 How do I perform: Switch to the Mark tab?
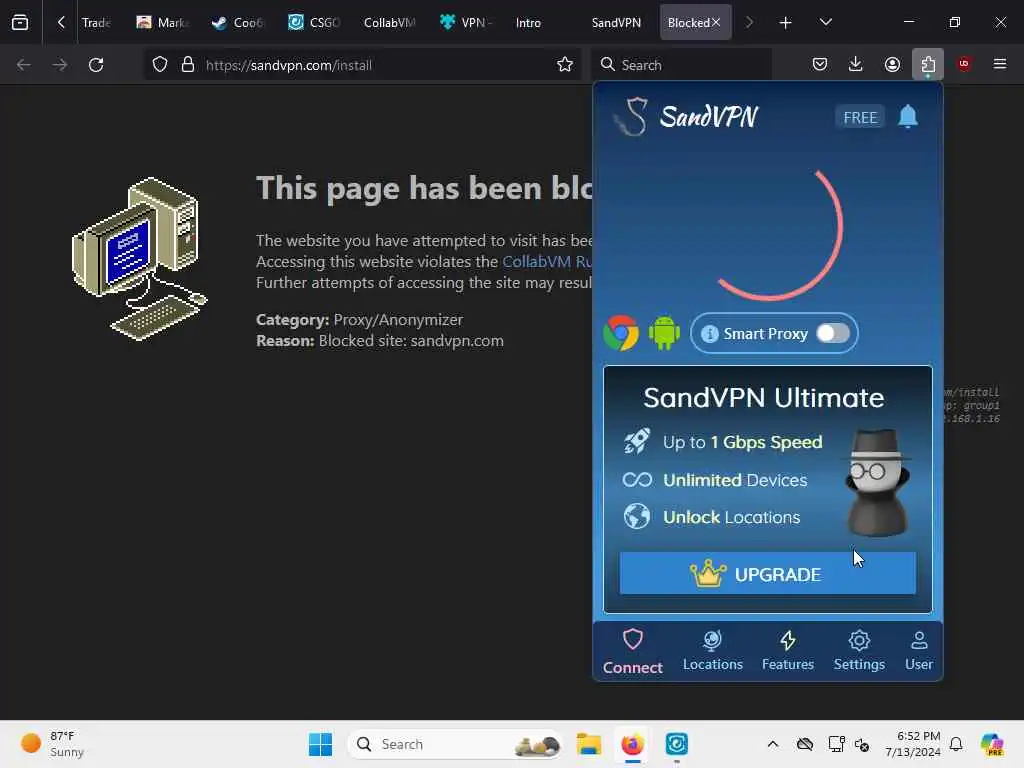tap(162, 22)
